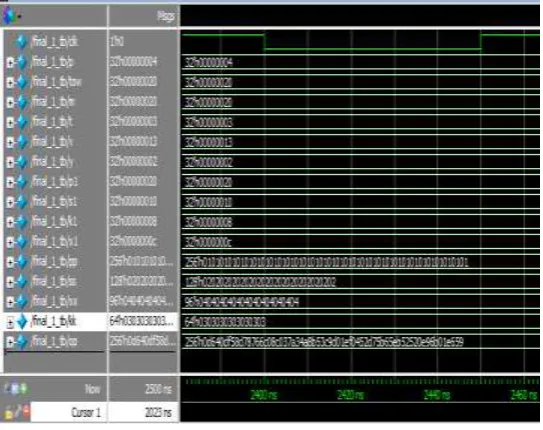Open grid and timeline properties icon
This screenshot has height=430, width=543.
coord(15,389)
